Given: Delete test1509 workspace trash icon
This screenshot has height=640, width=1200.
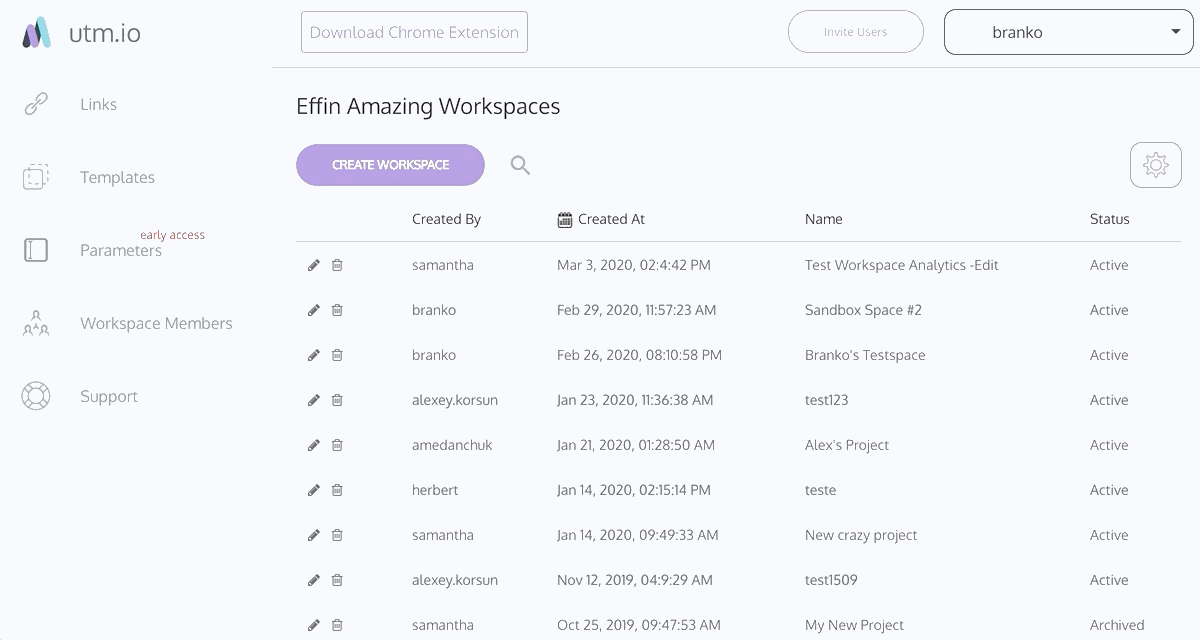Looking at the screenshot, I should click(x=337, y=580).
